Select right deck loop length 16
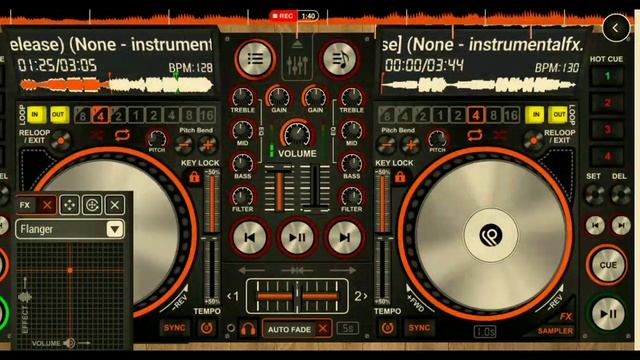640x360 pixels. coord(511,115)
